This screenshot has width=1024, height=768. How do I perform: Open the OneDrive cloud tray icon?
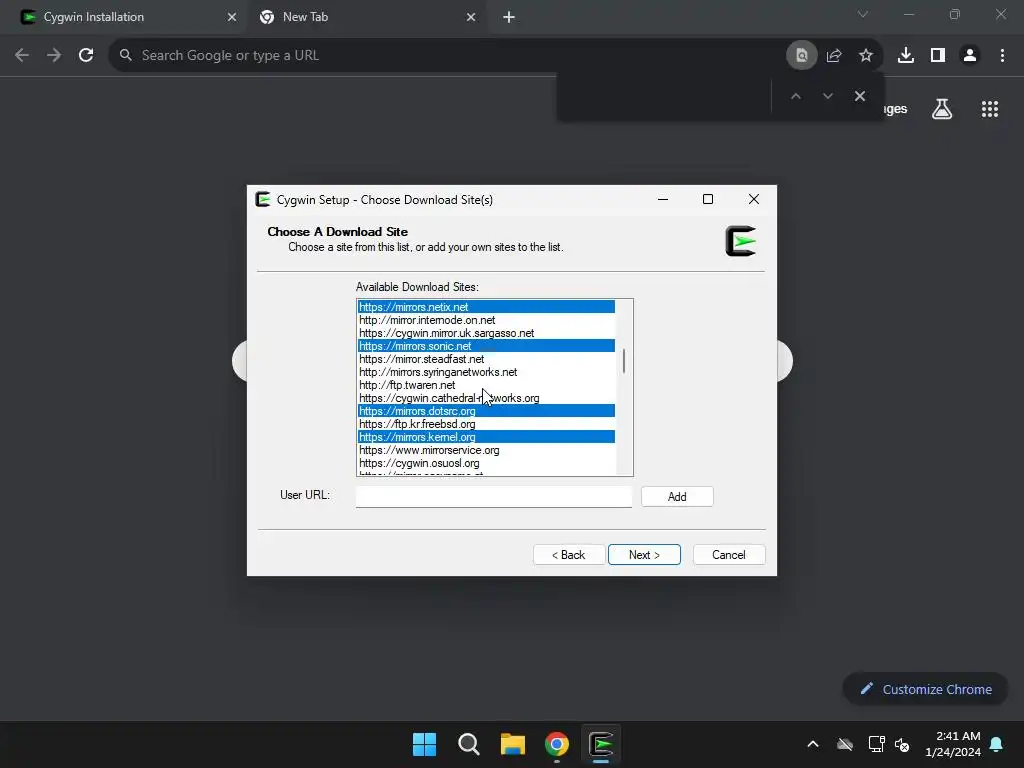coord(845,744)
